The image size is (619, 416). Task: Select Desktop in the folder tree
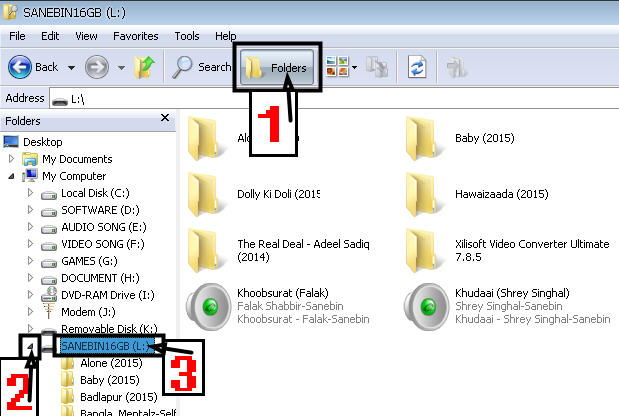pos(43,142)
